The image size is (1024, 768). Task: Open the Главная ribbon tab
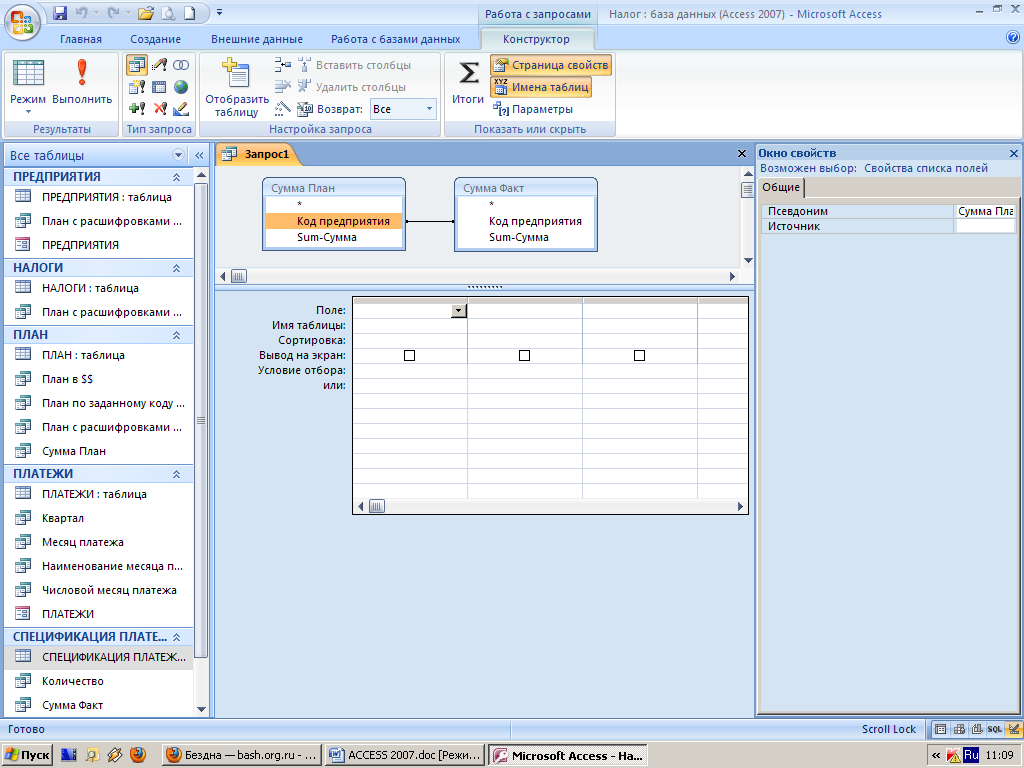point(81,39)
